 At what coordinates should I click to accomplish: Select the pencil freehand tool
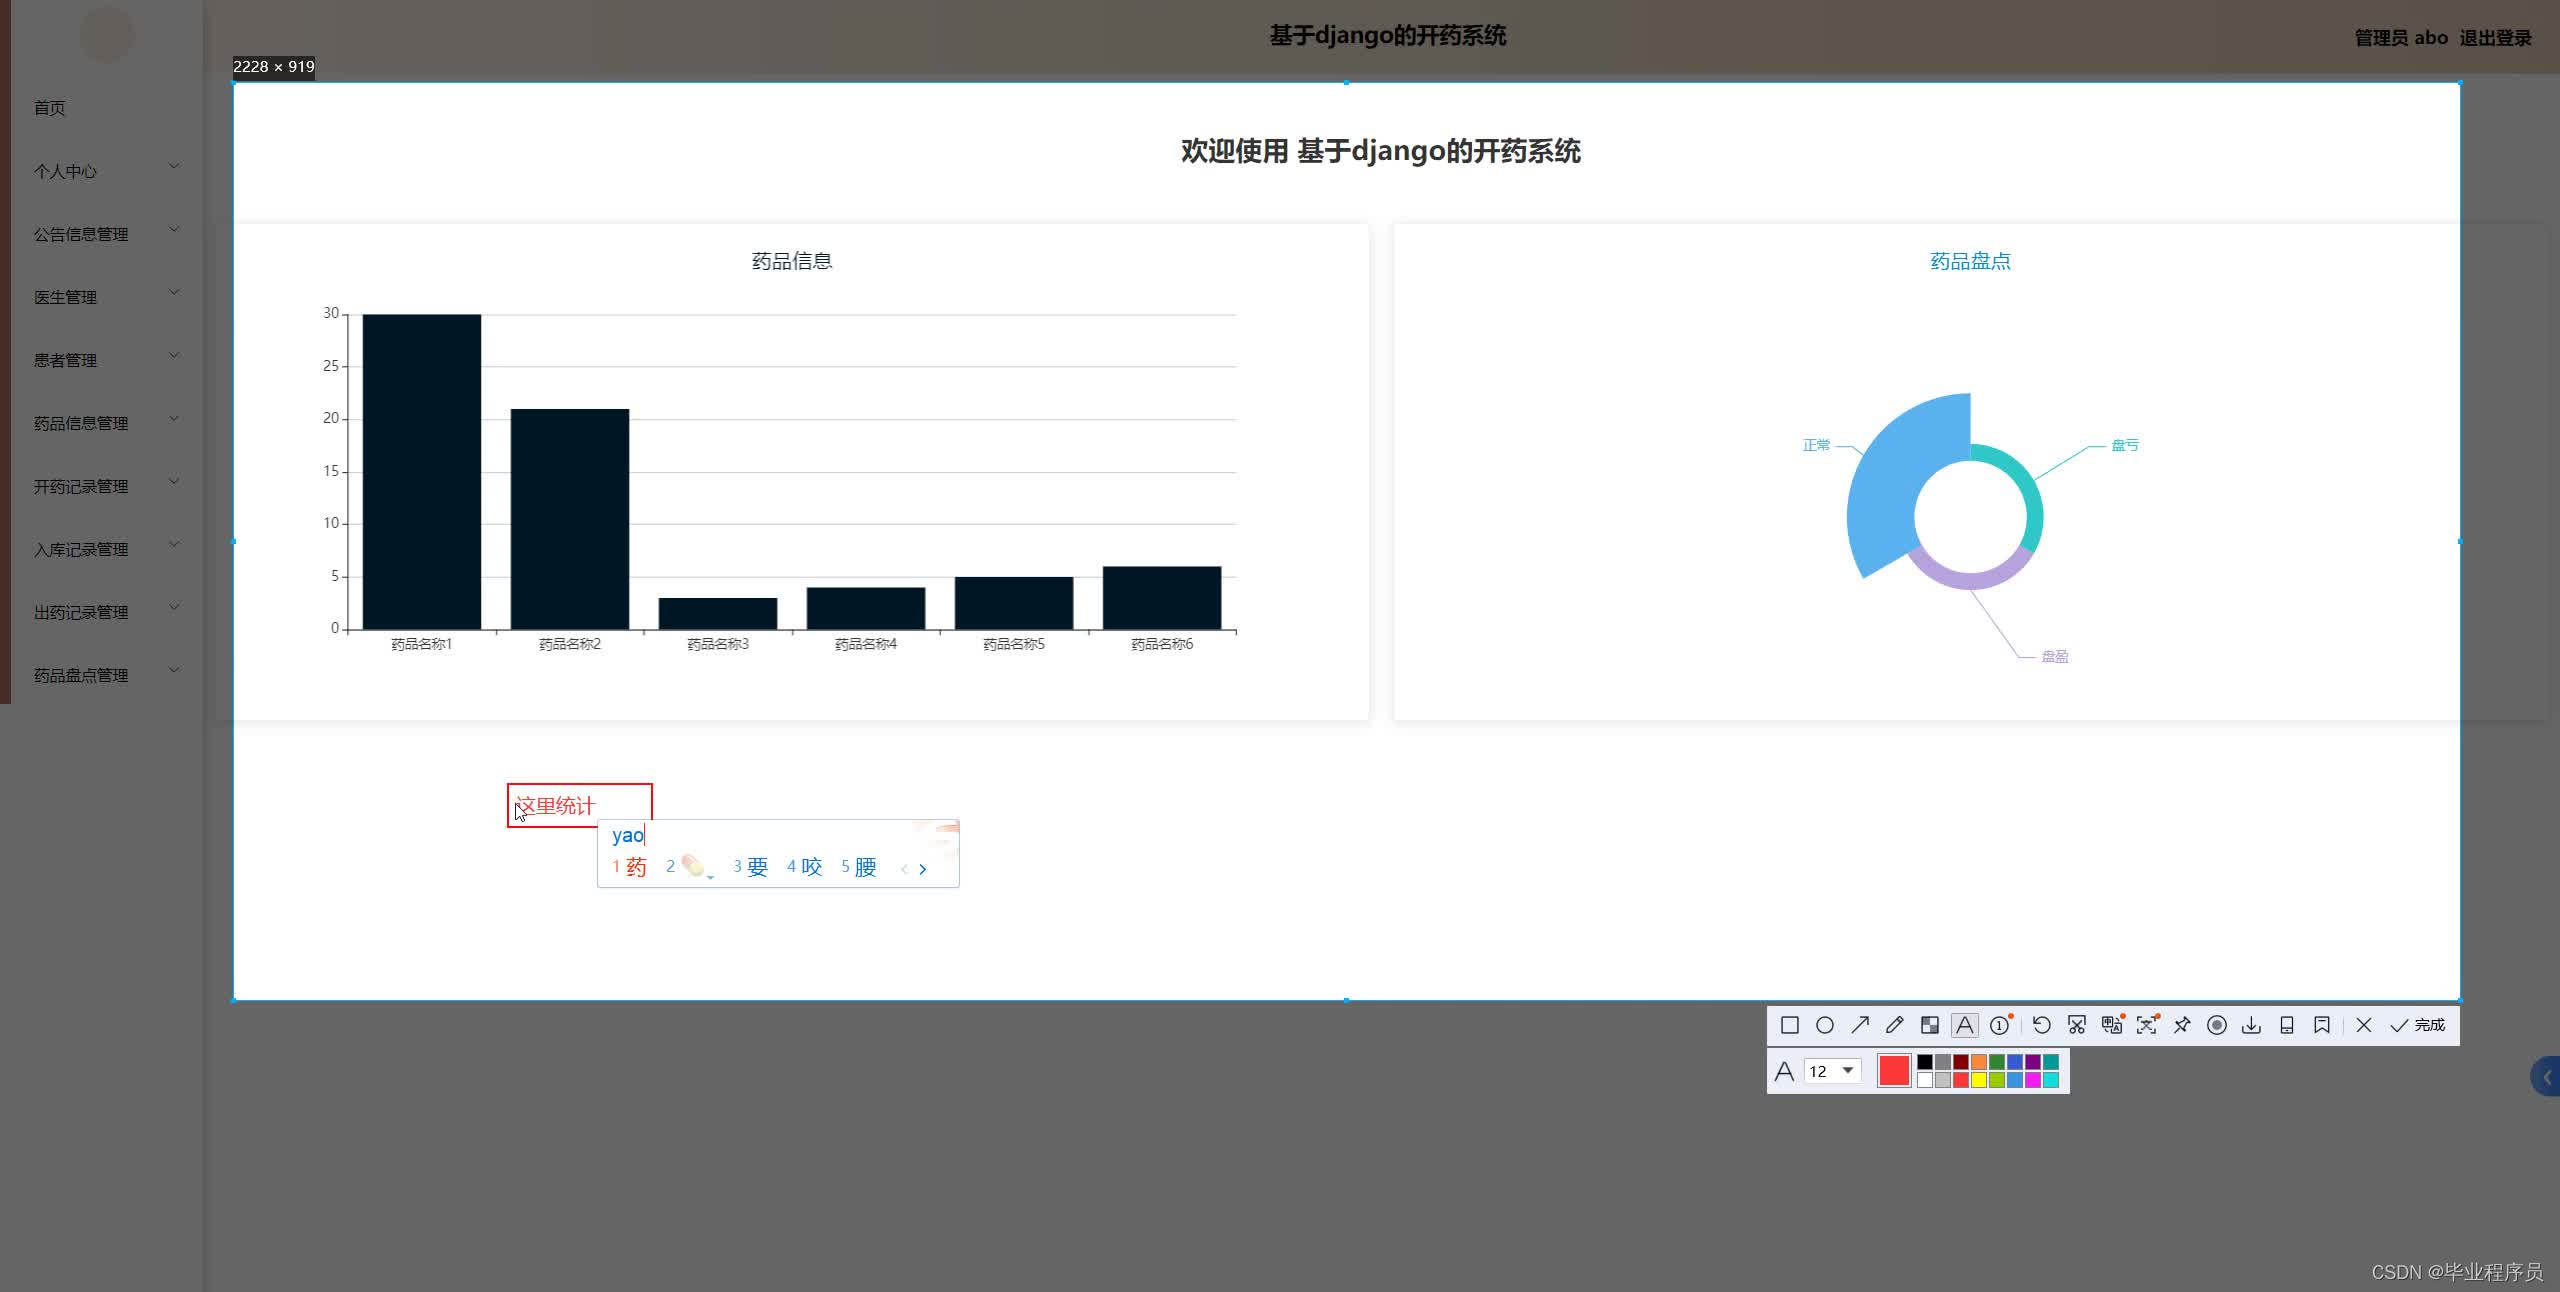click(1895, 1025)
